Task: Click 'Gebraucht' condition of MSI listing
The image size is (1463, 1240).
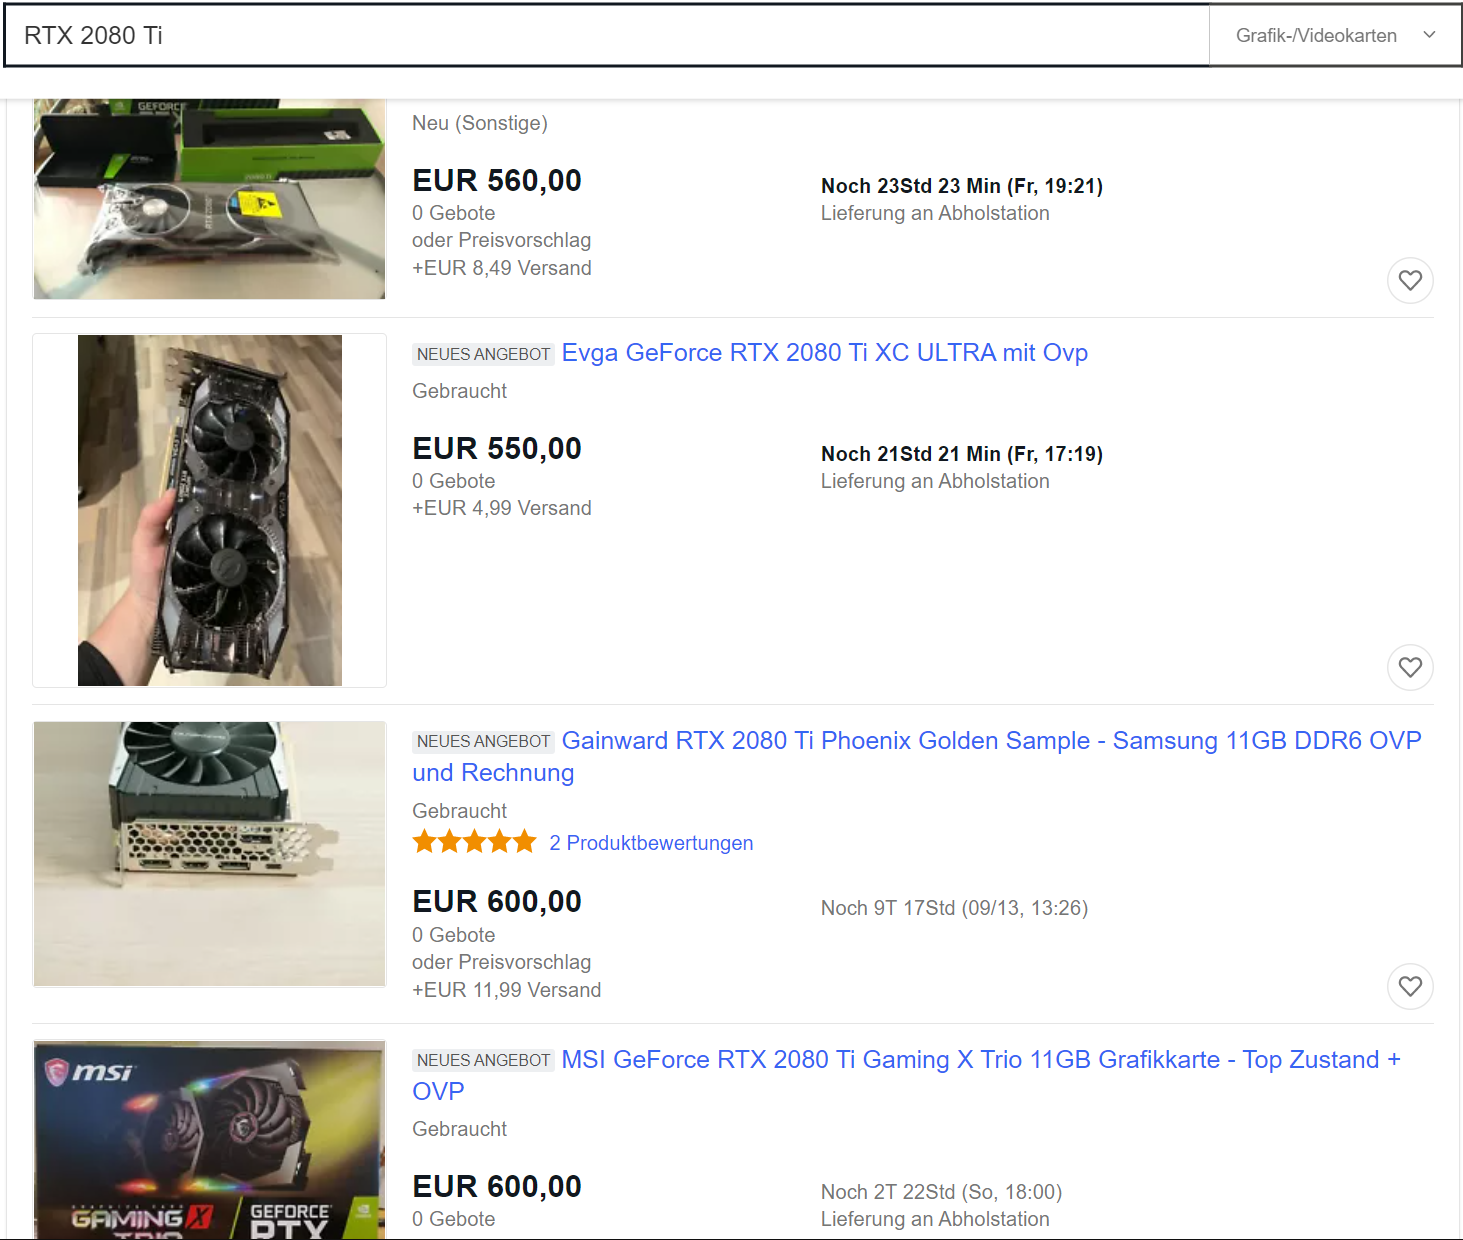Action: tap(460, 1129)
